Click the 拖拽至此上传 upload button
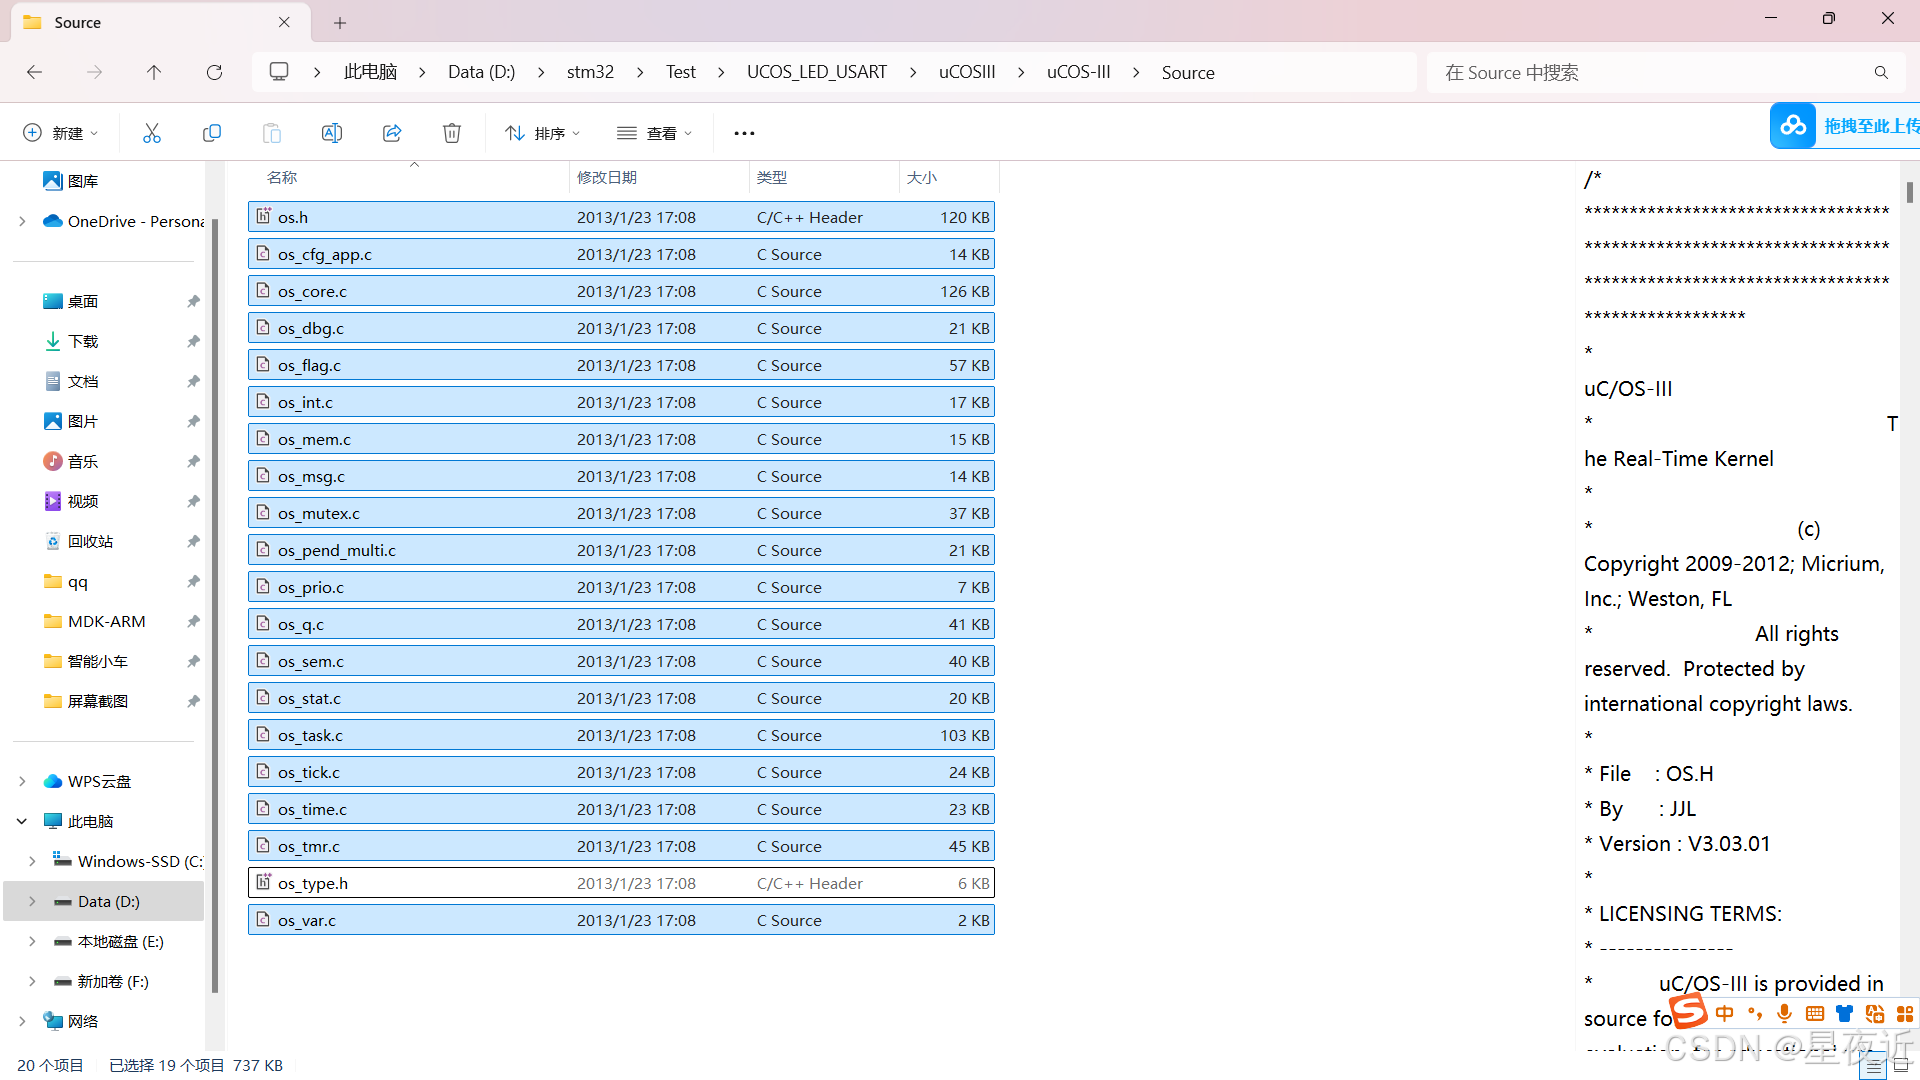 pyautogui.click(x=1845, y=126)
